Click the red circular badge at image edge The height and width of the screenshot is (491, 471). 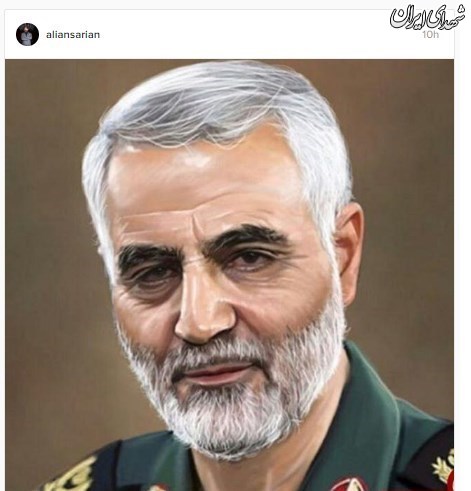pos(451,481)
